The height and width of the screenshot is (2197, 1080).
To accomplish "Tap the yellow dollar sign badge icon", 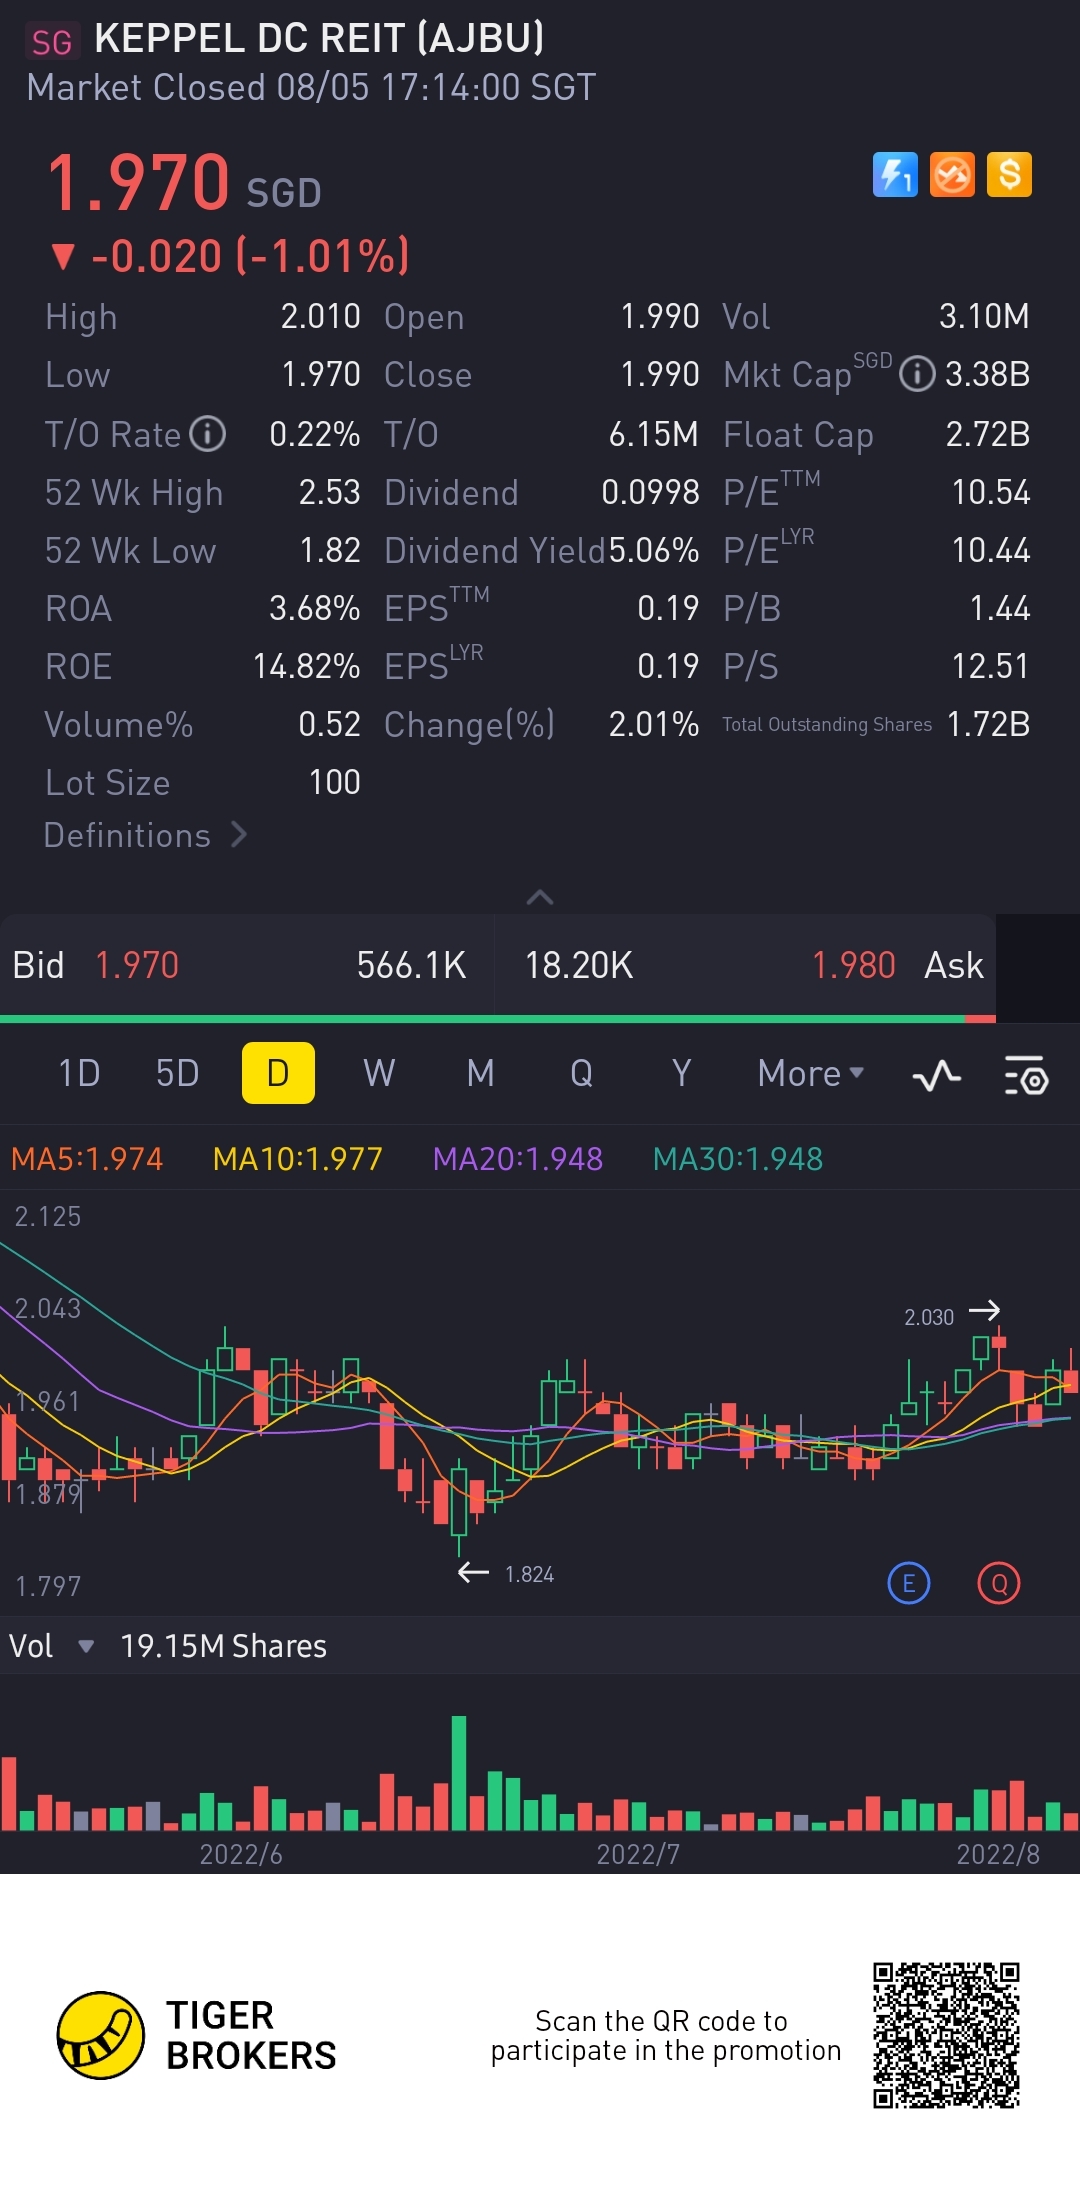I will point(1009,175).
